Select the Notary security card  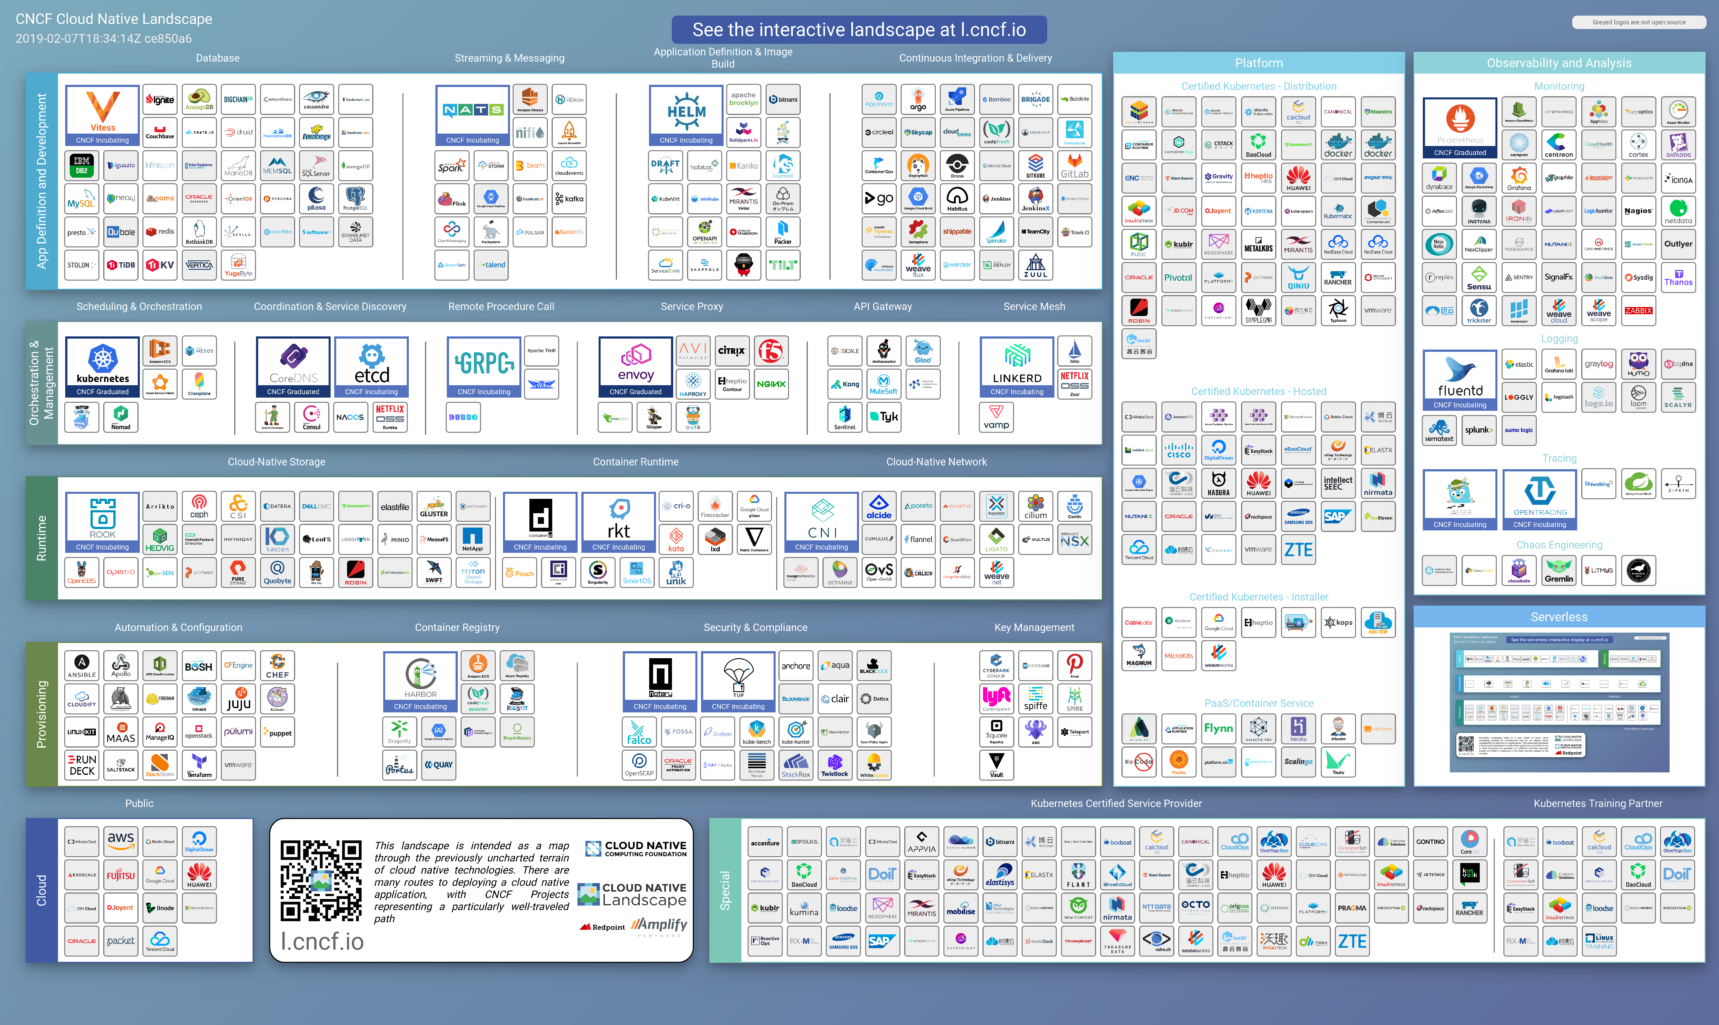[660, 682]
